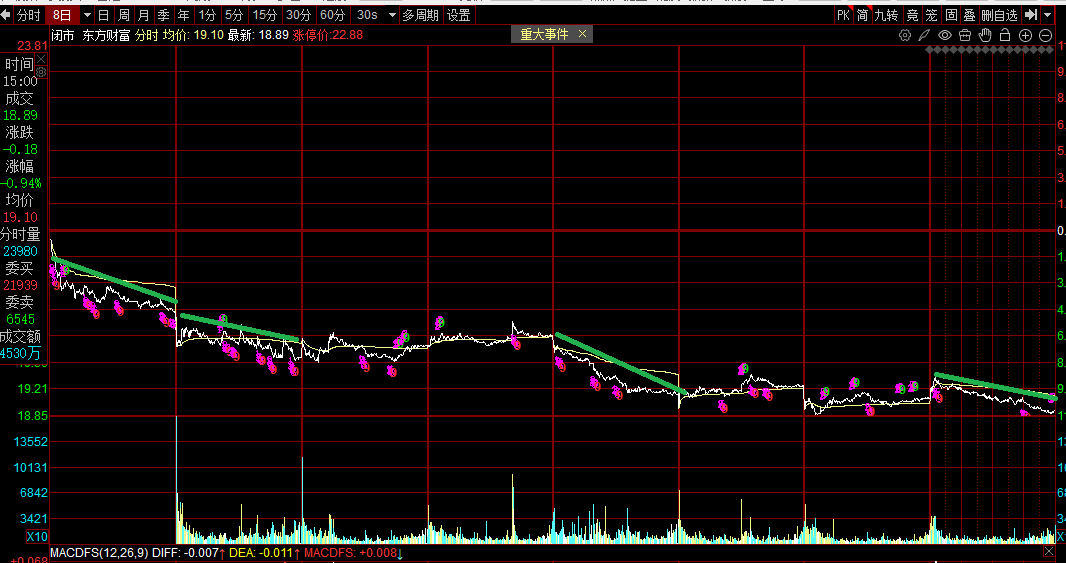
Task: Click the 最新: 18.89 text
Action: pyautogui.click(x=258, y=35)
